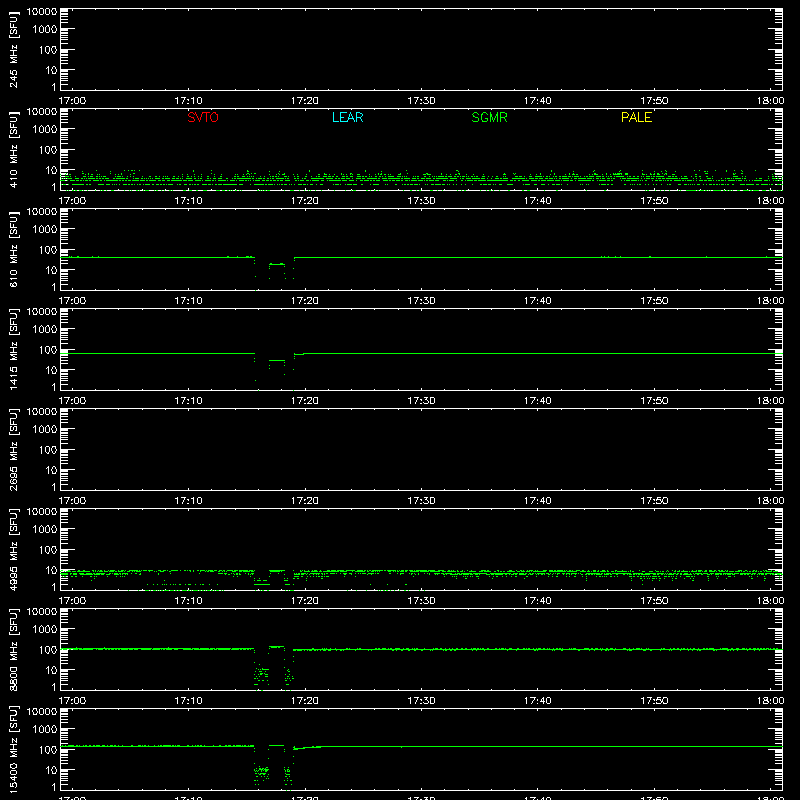Click the 10000 y-axis value on 8800 MHz plot
Viewport: 800px width, 800px height.
42,612
